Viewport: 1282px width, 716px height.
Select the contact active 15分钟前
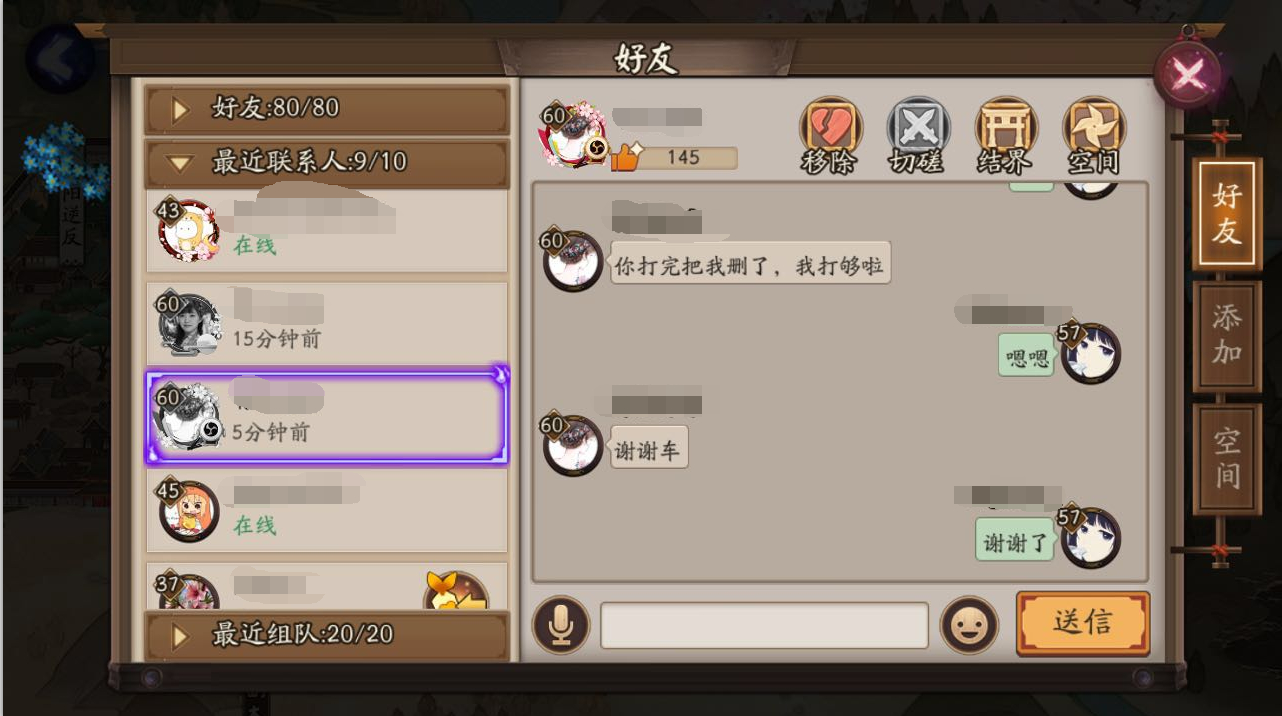click(328, 323)
